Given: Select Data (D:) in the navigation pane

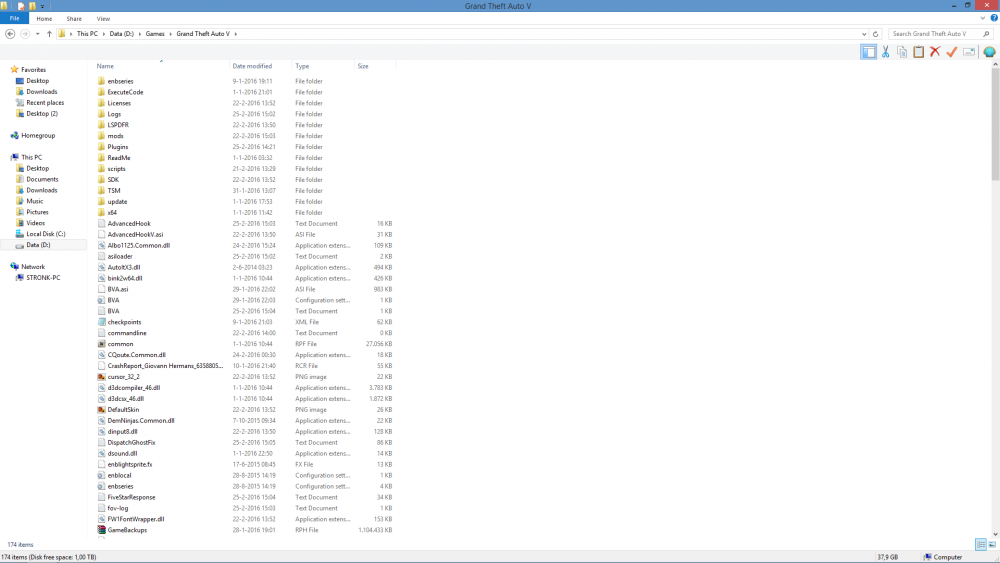Looking at the screenshot, I should point(38,245).
